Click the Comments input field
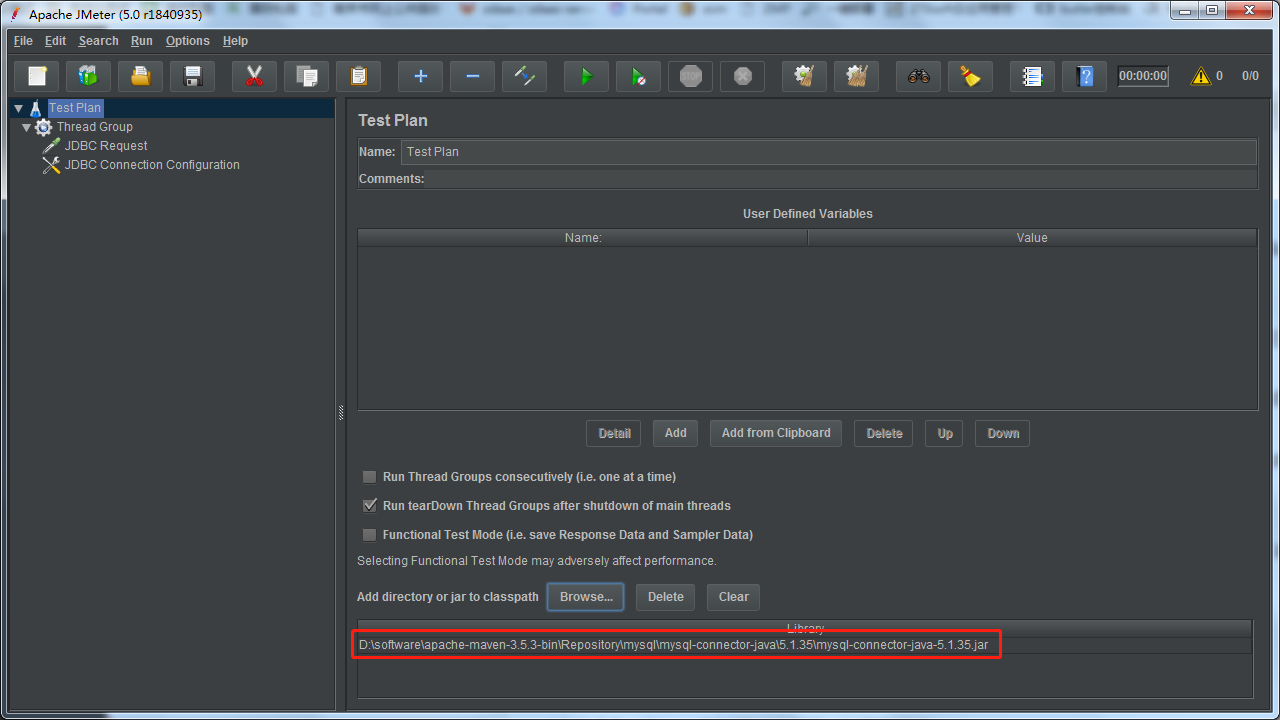 click(x=842, y=179)
